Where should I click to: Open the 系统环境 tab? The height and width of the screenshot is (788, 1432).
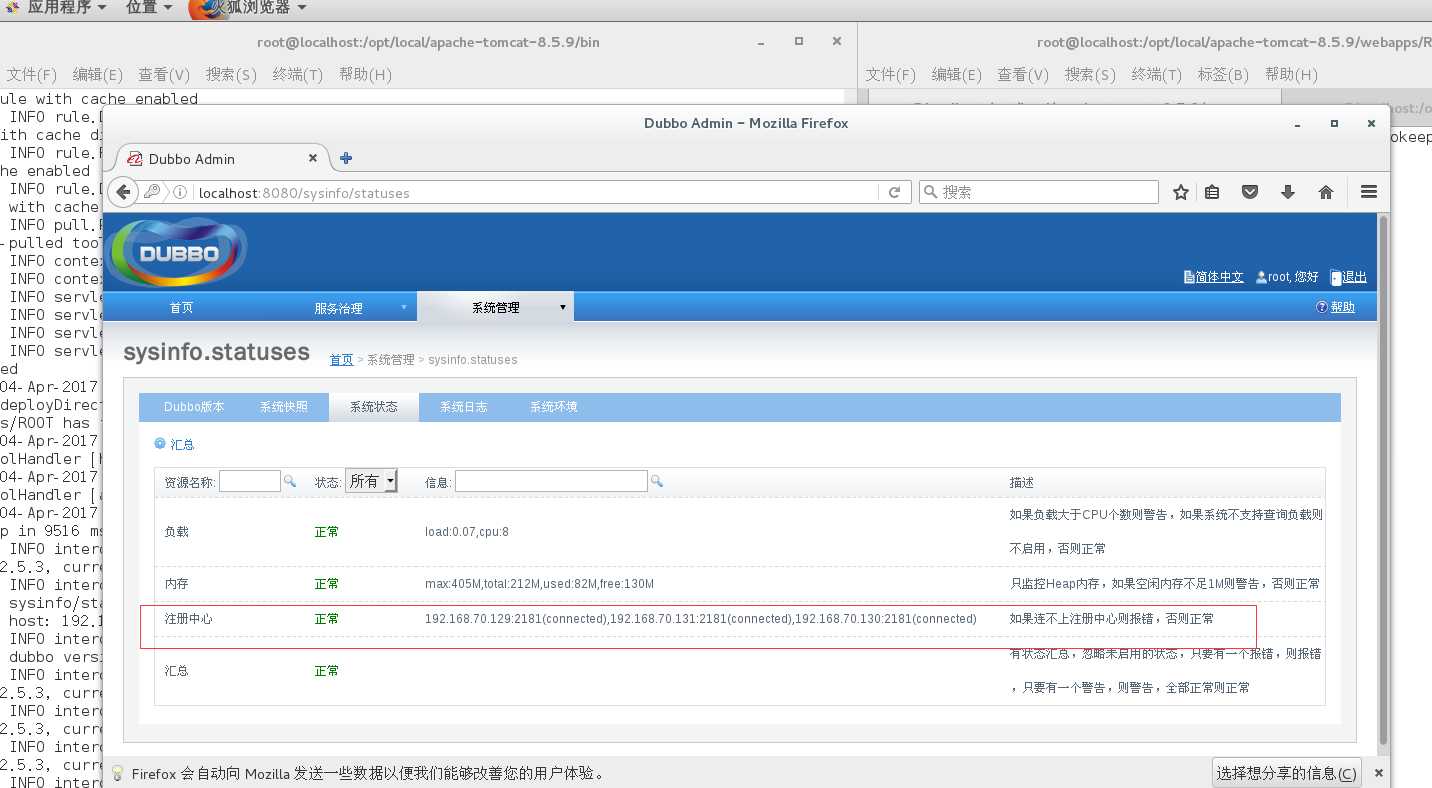tap(553, 407)
